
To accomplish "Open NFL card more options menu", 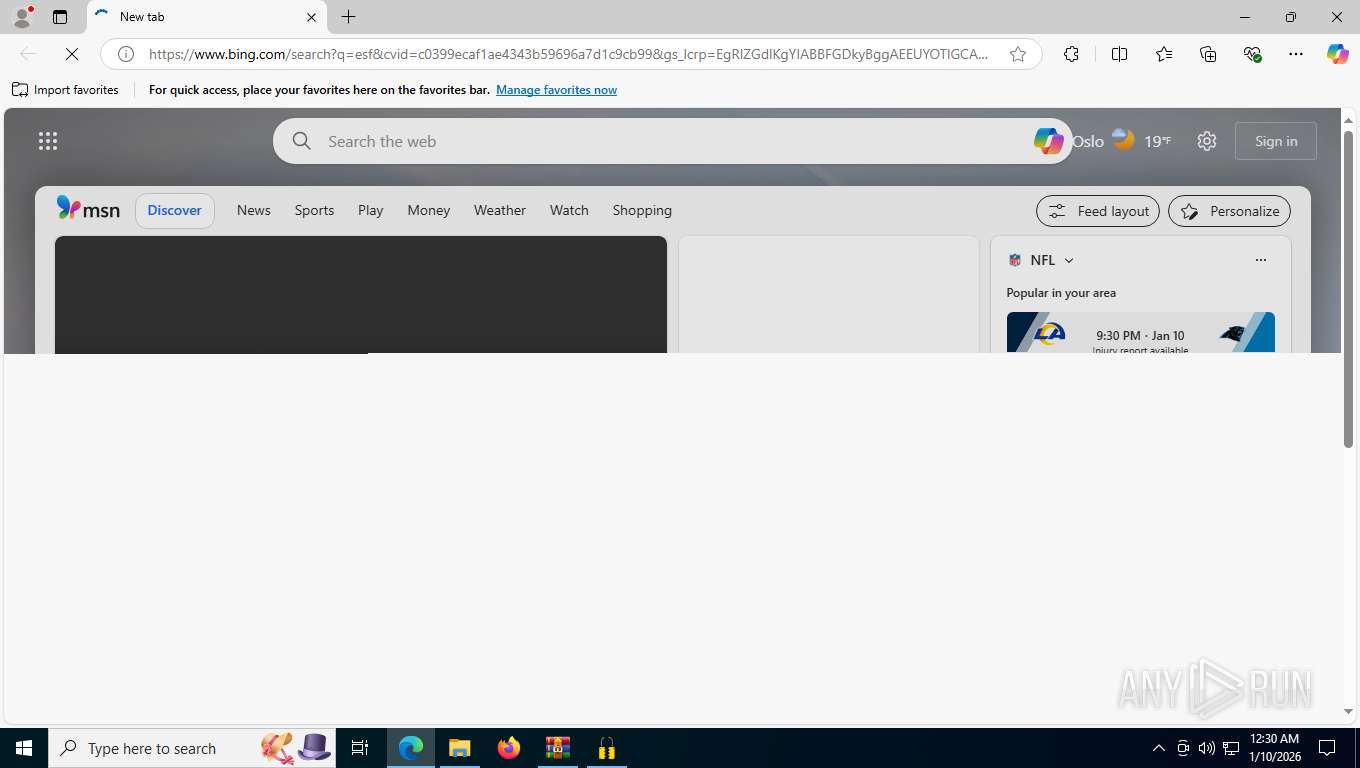I will (x=1260, y=260).
